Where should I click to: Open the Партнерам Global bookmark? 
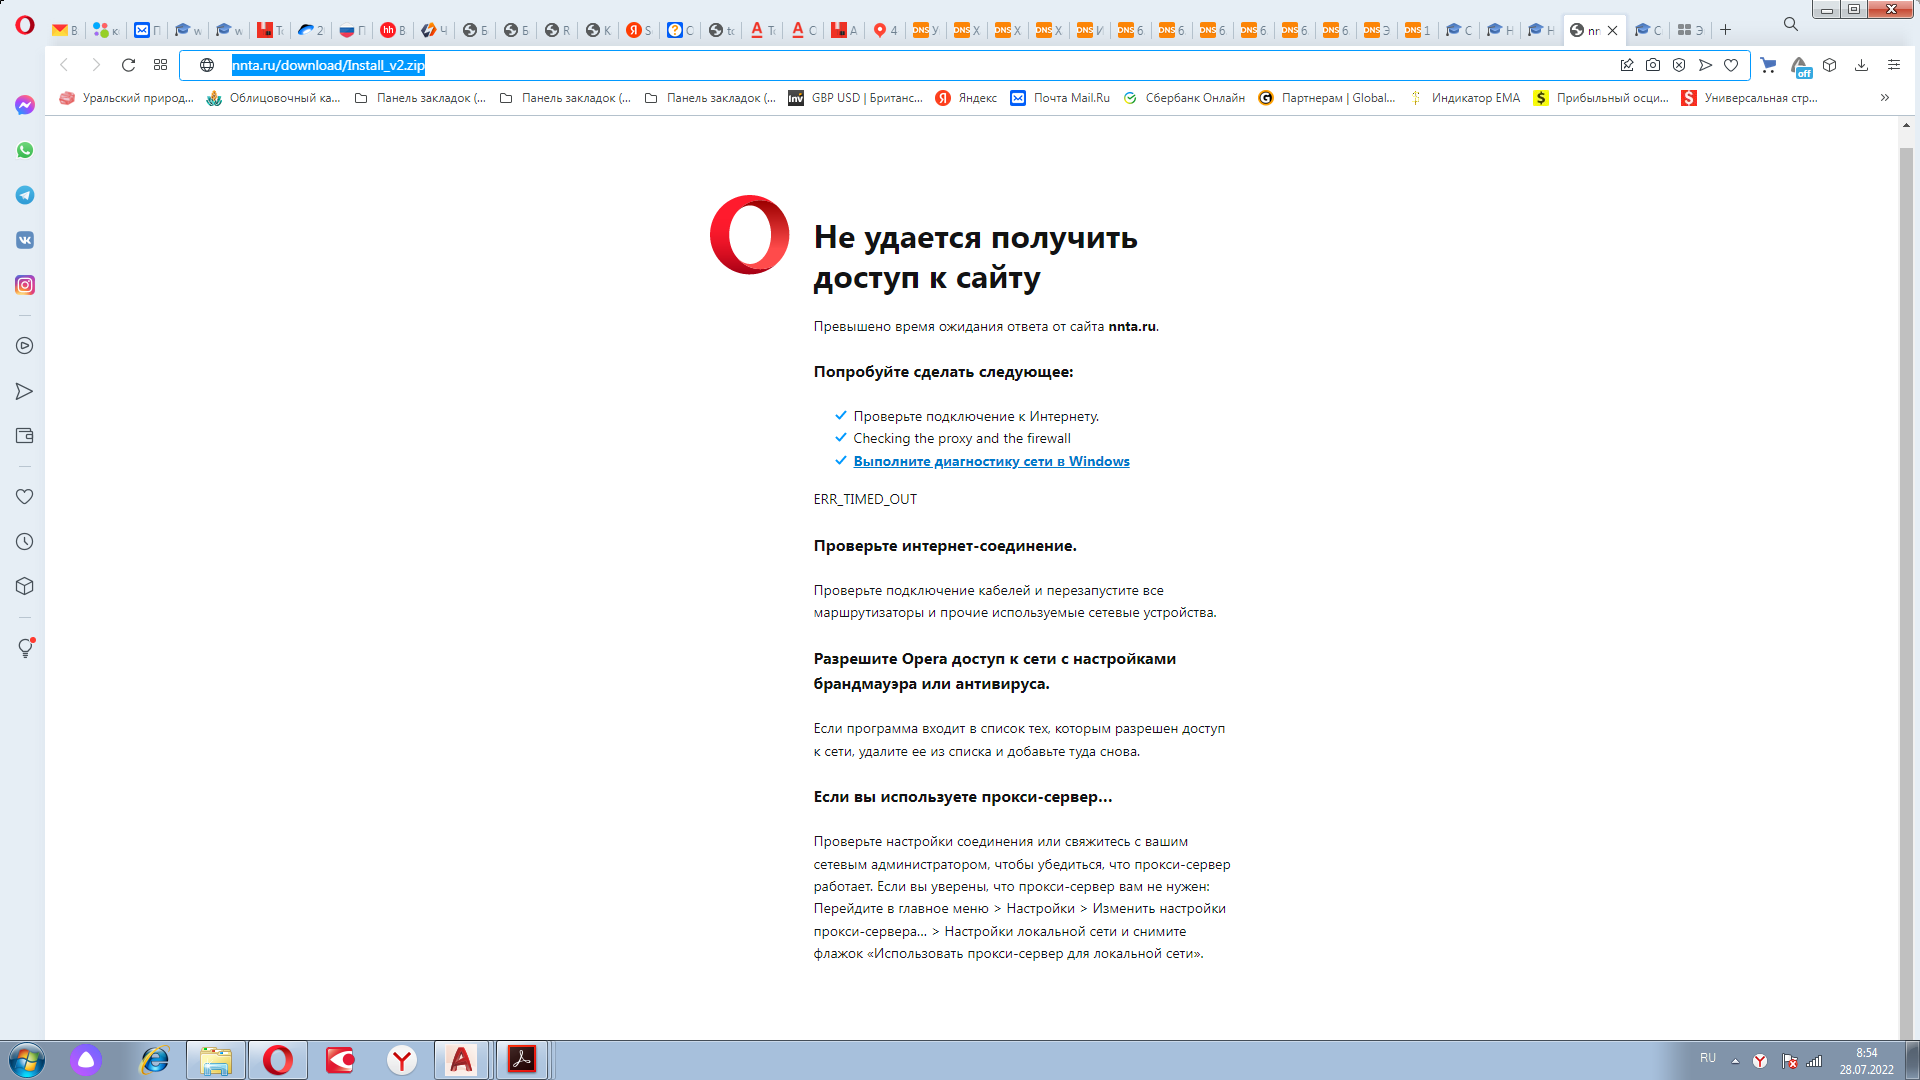click(x=1327, y=98)
